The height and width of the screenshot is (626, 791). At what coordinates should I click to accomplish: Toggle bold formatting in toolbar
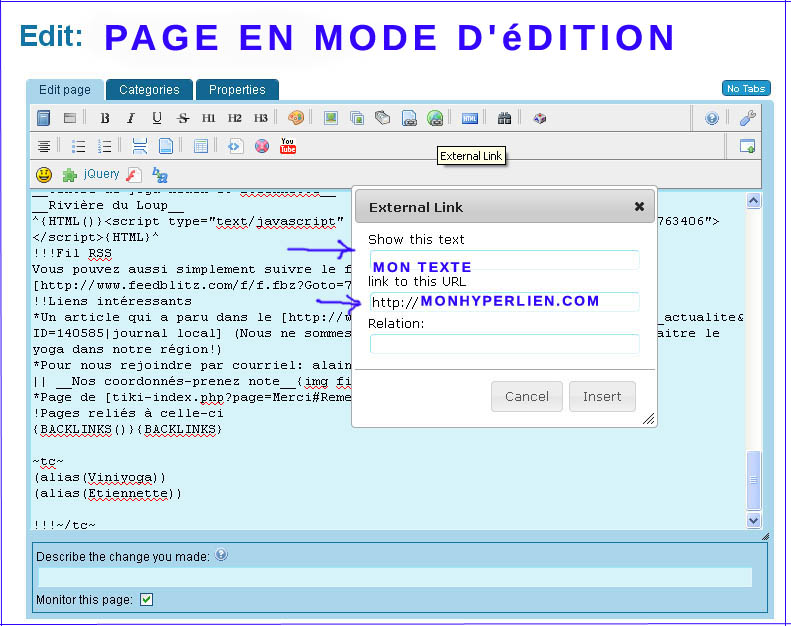point(105,118)
